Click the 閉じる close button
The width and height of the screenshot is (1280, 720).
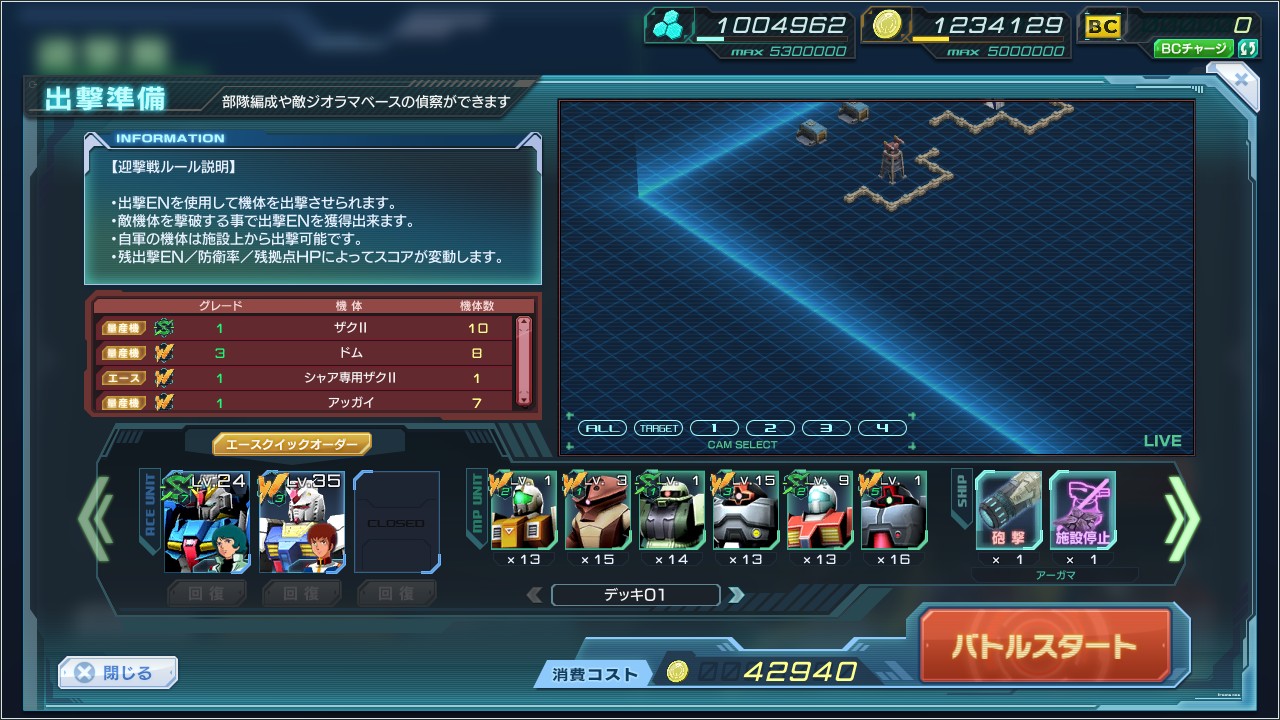coord(118,673)
